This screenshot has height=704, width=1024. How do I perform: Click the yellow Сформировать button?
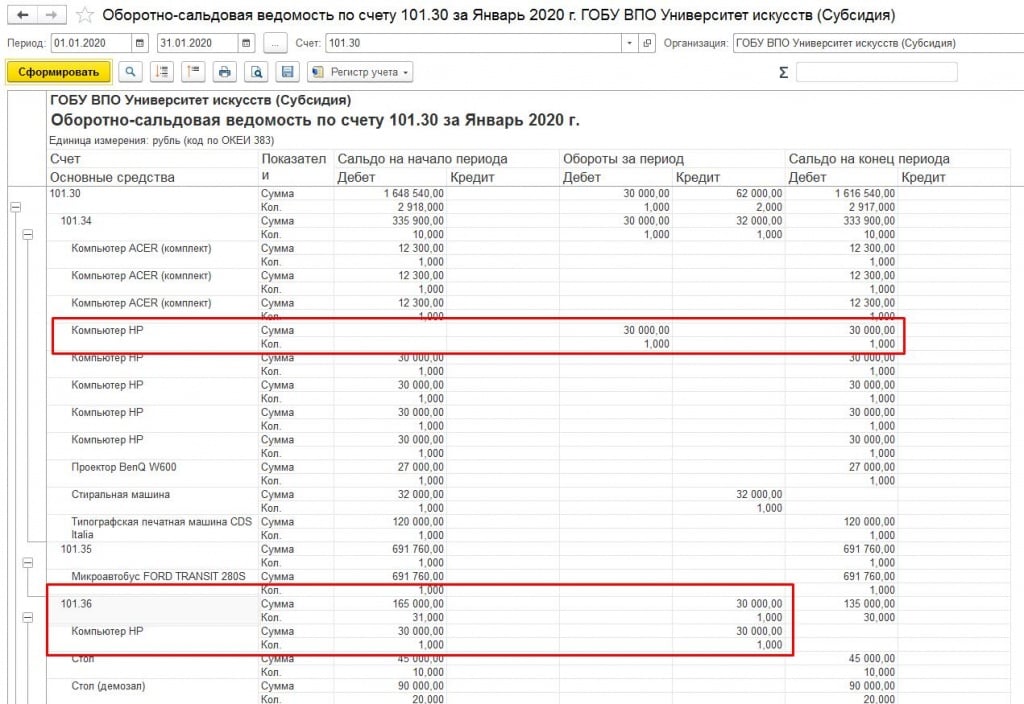(x=58, y=72)
